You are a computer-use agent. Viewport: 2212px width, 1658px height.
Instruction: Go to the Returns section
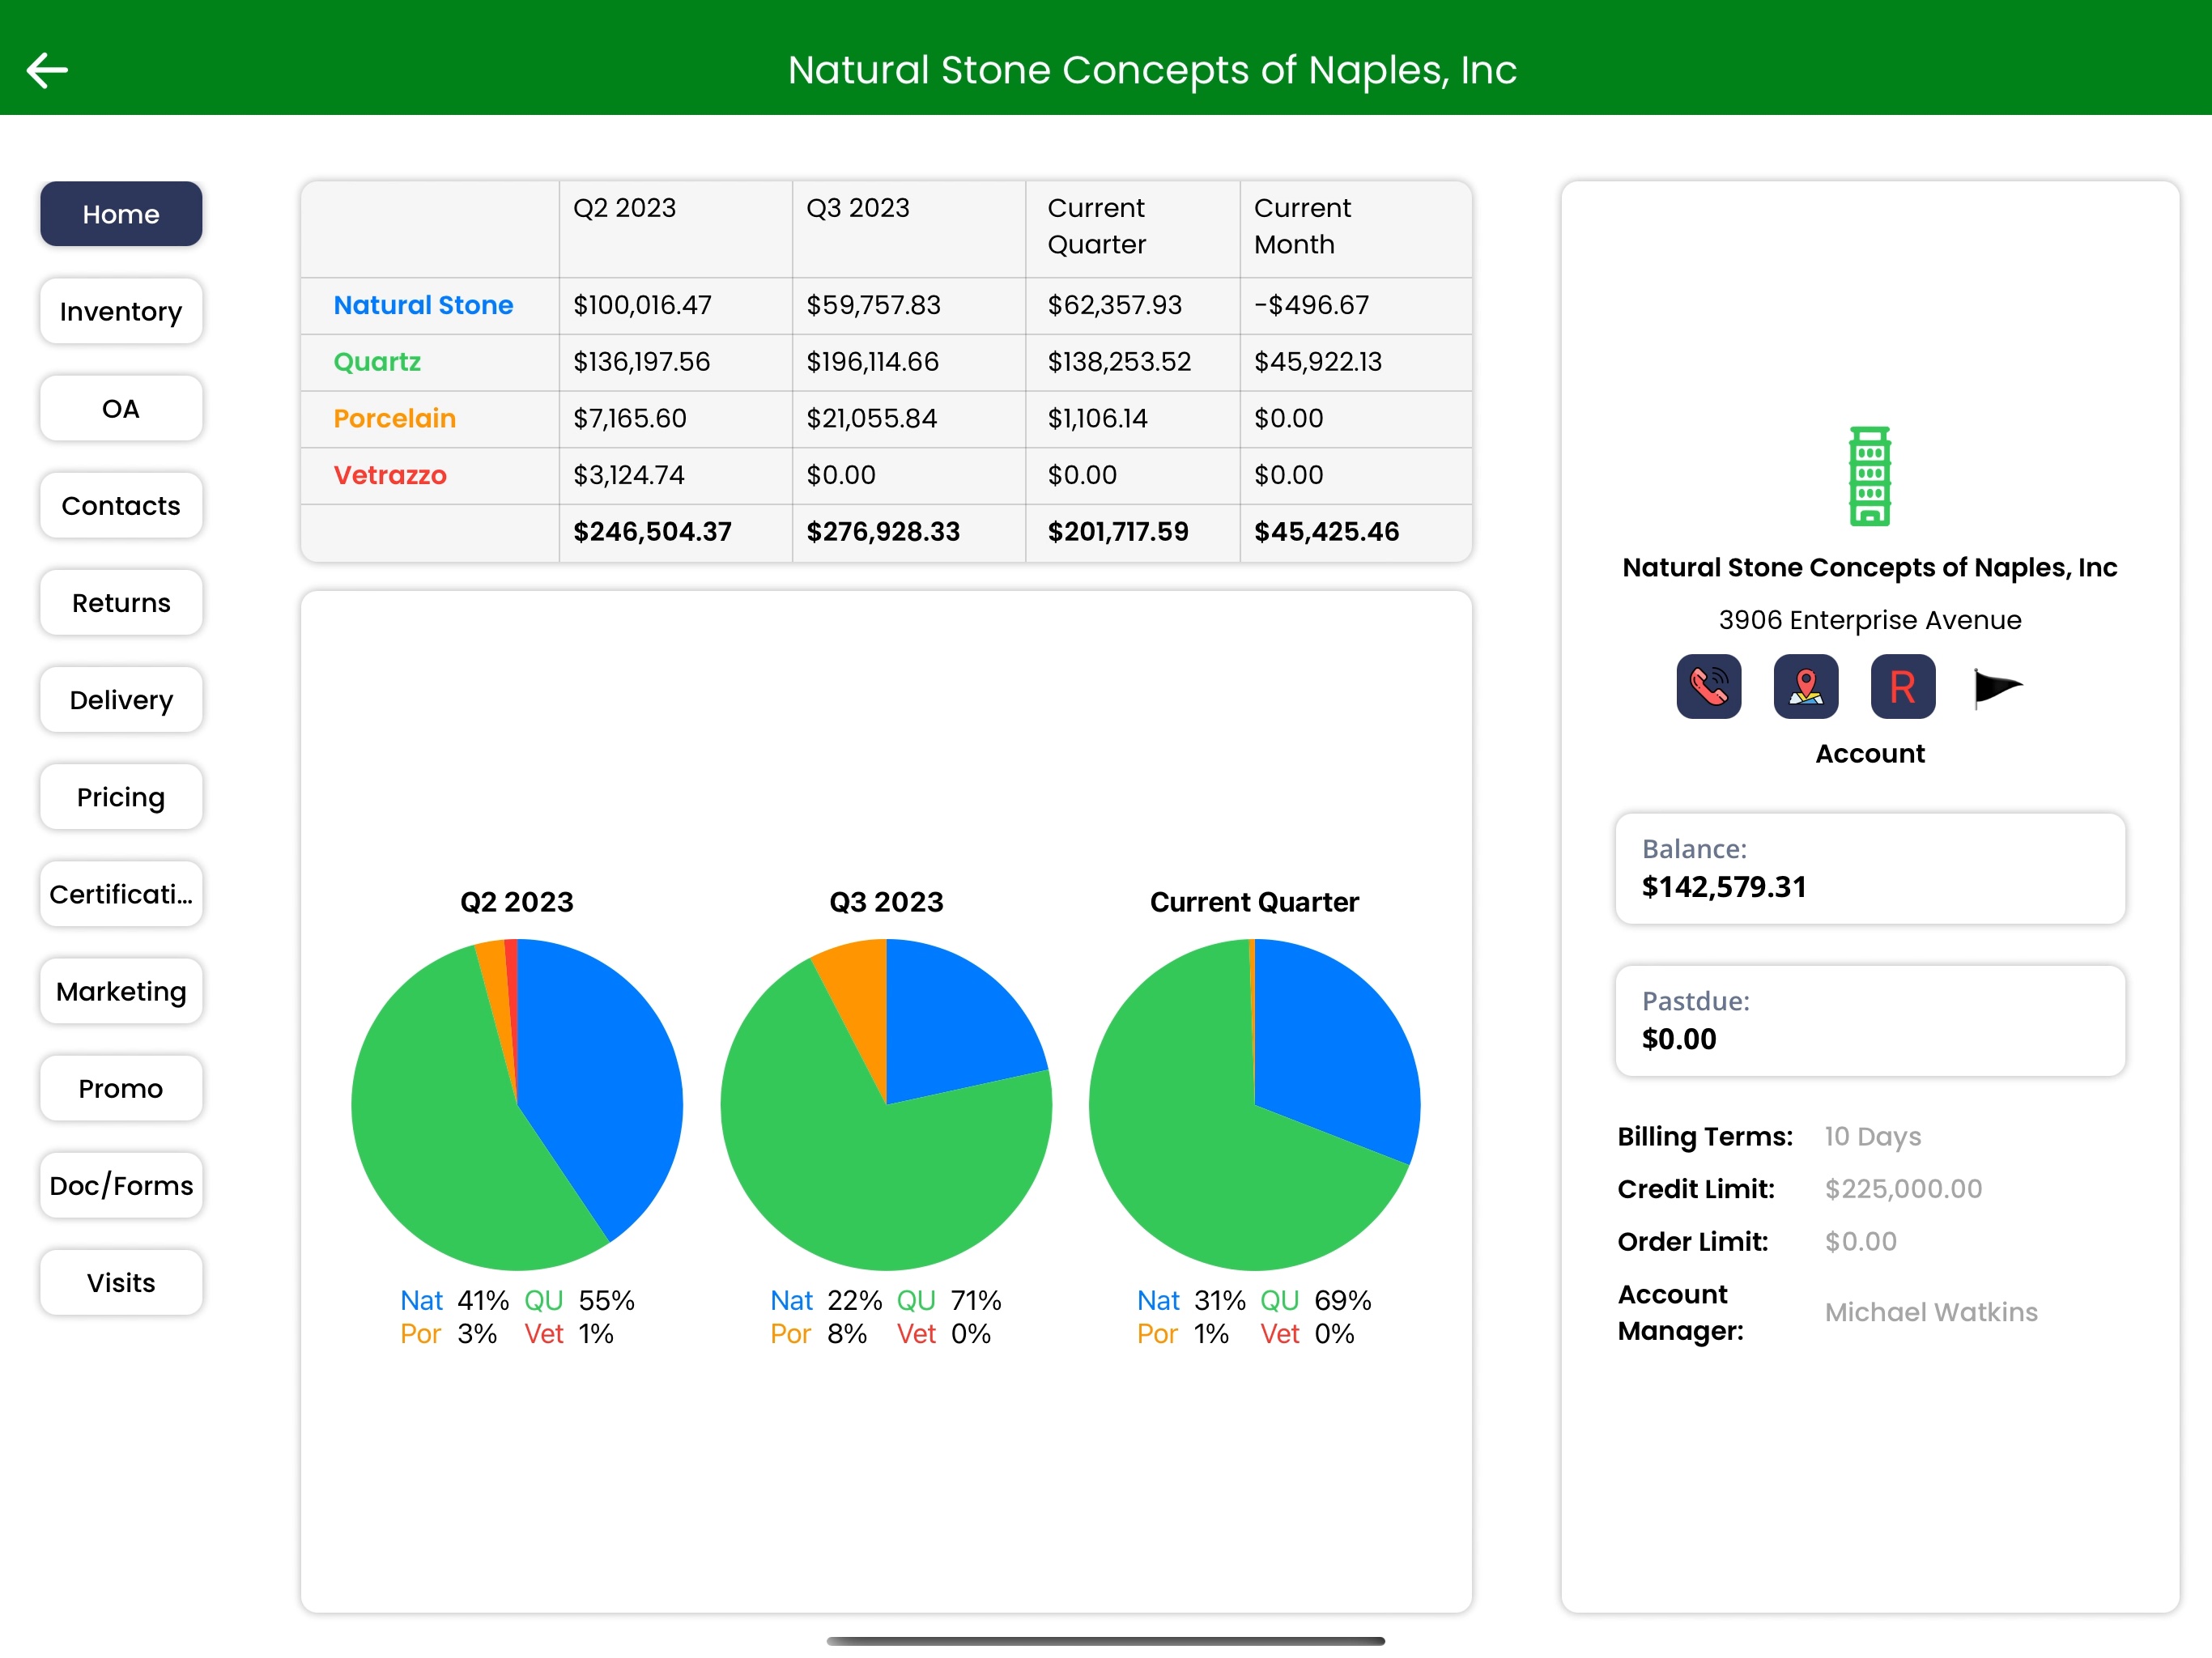point(121,603)
